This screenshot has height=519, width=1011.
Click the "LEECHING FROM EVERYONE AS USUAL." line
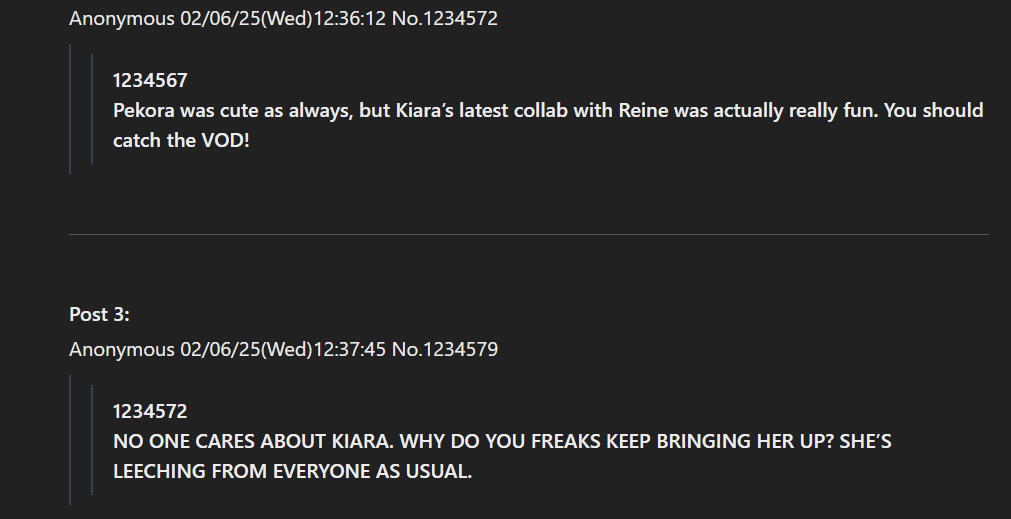[293, 471]
